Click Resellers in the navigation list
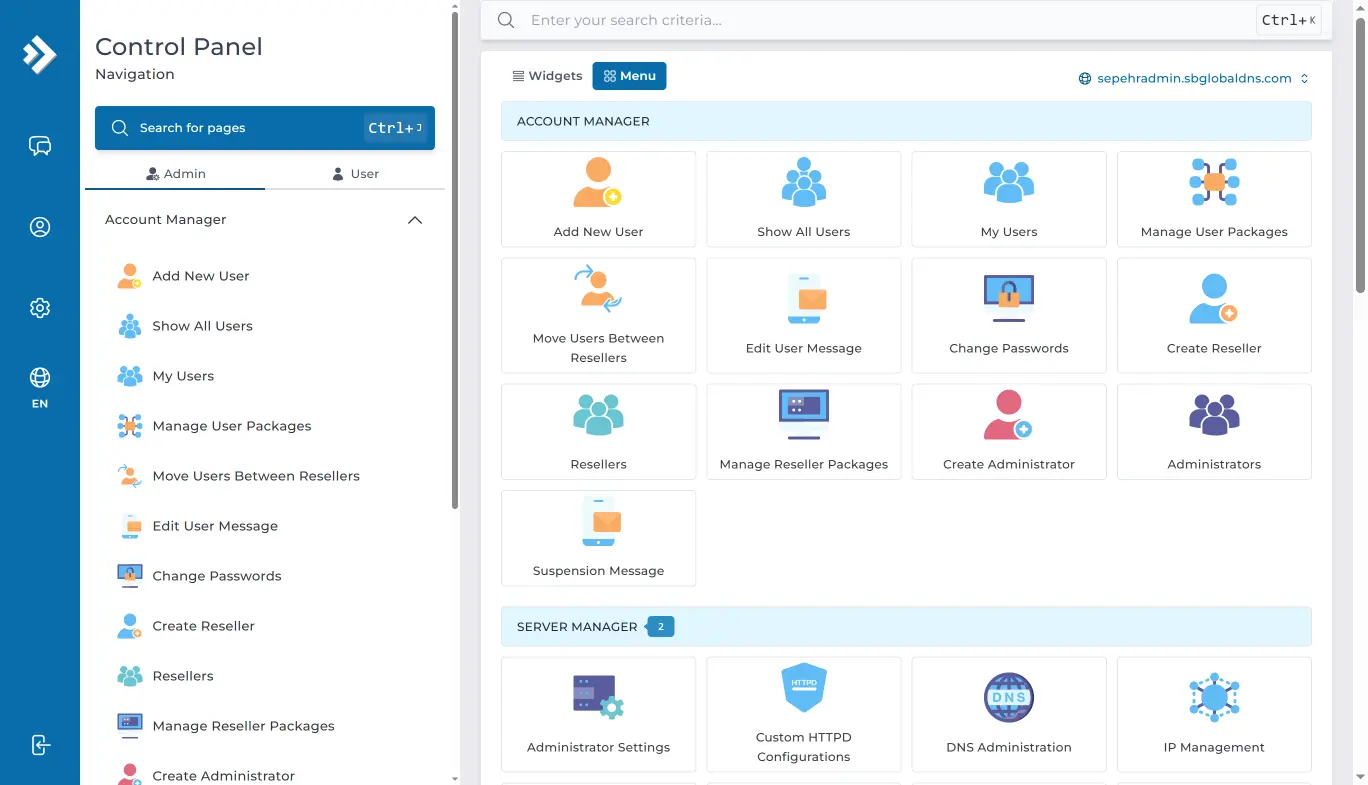Screen dimensions: 1368x785 pyautogui.click(x=183, y=676)
